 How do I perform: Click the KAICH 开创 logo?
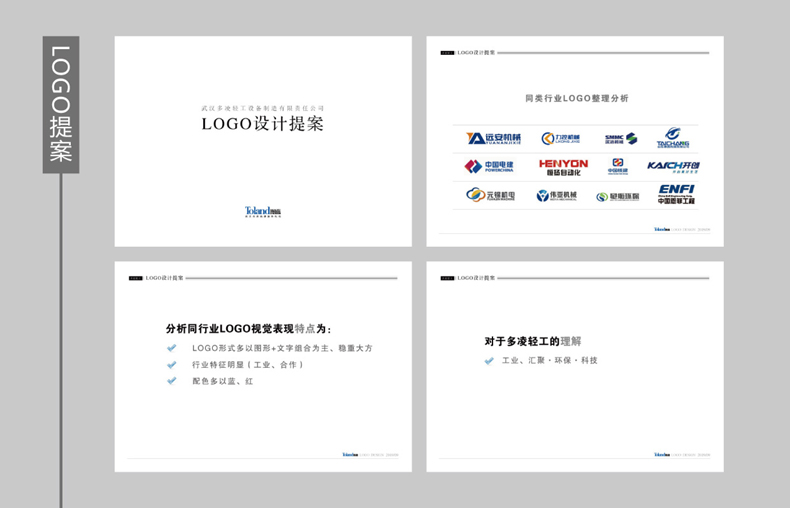pos(673,166)
